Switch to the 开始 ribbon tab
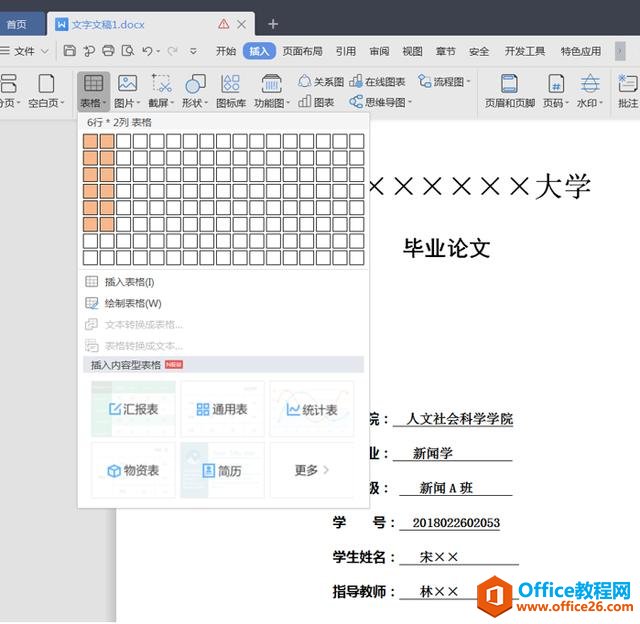 coord(226,51)
